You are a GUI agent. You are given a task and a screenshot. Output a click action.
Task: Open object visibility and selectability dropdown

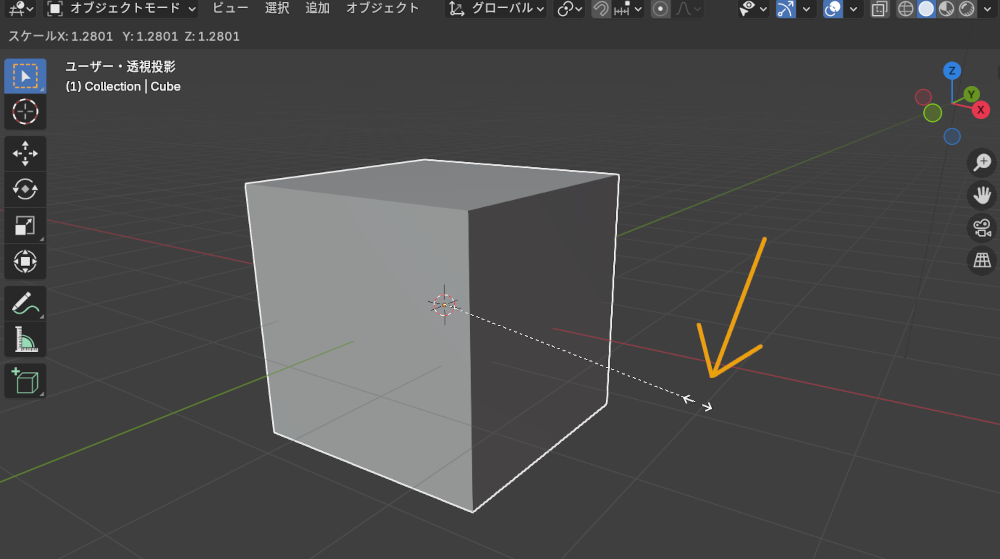(753, 9)
